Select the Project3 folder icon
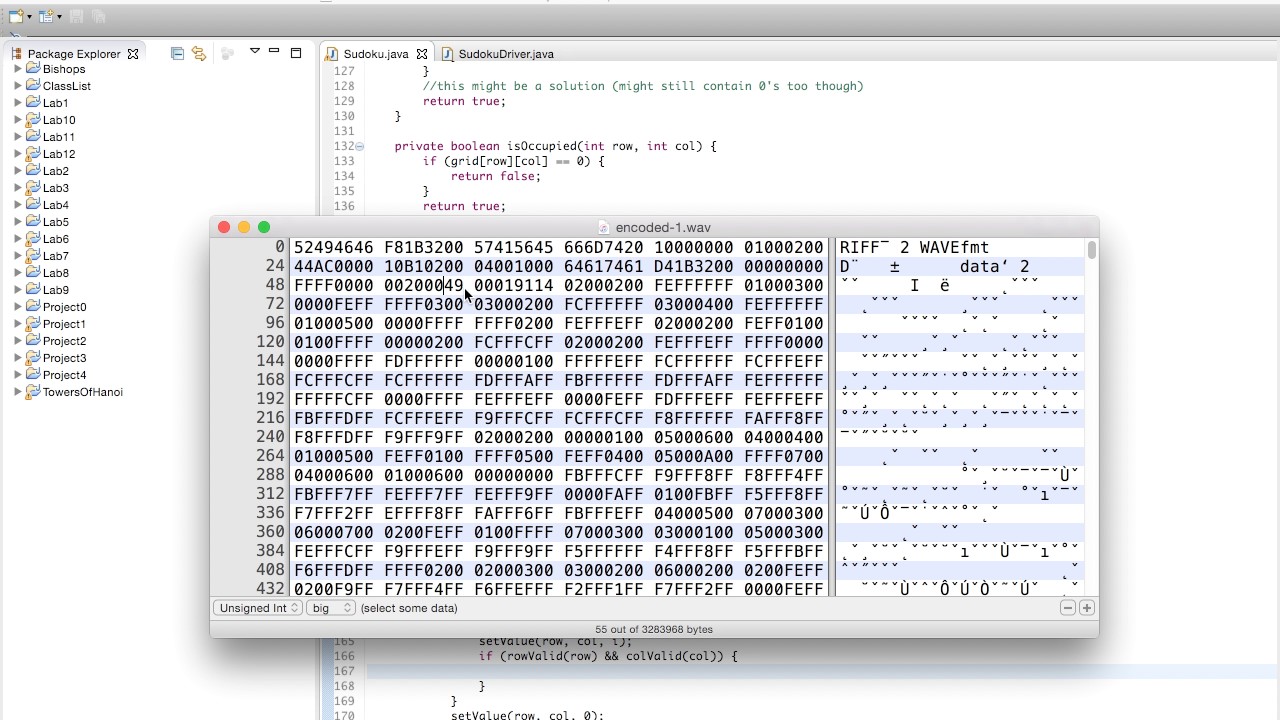This screenshot has height=720, width=1280. pyautogui.click(x=33, y=357)
